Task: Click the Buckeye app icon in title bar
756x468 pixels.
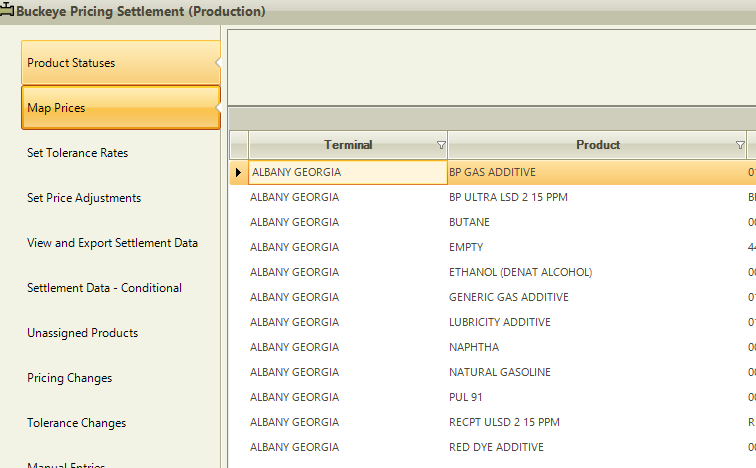Action: tap(8, 11)
